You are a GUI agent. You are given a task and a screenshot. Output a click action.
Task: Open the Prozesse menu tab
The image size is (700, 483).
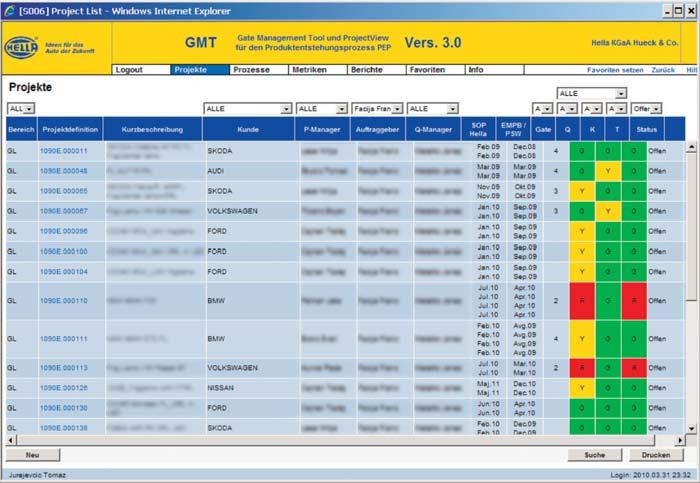[x=258, y=70]
